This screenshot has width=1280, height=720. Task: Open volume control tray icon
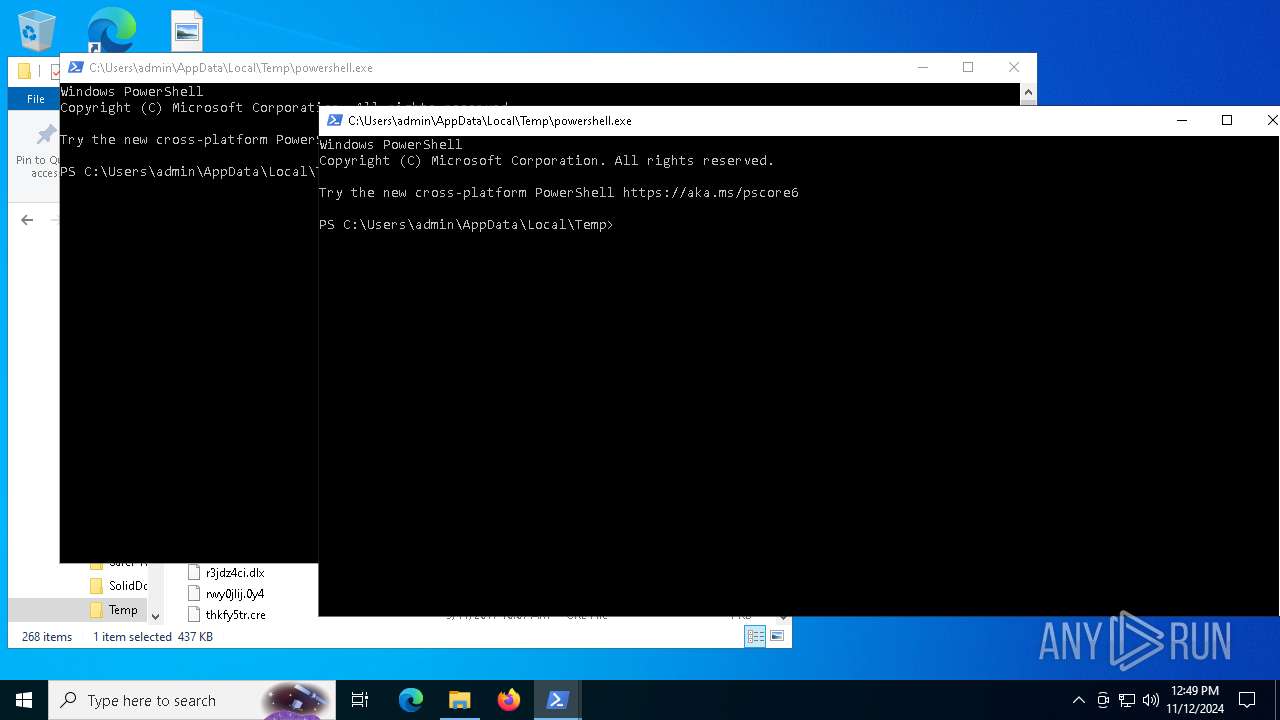1151,700
